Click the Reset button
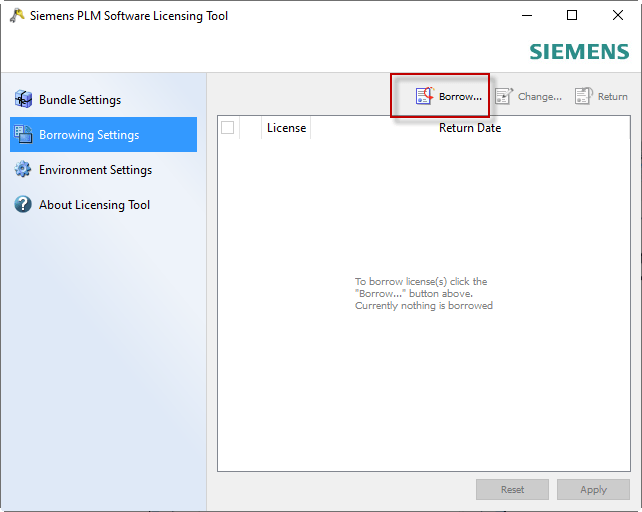The image size is (642, 512). click(512, 489)
